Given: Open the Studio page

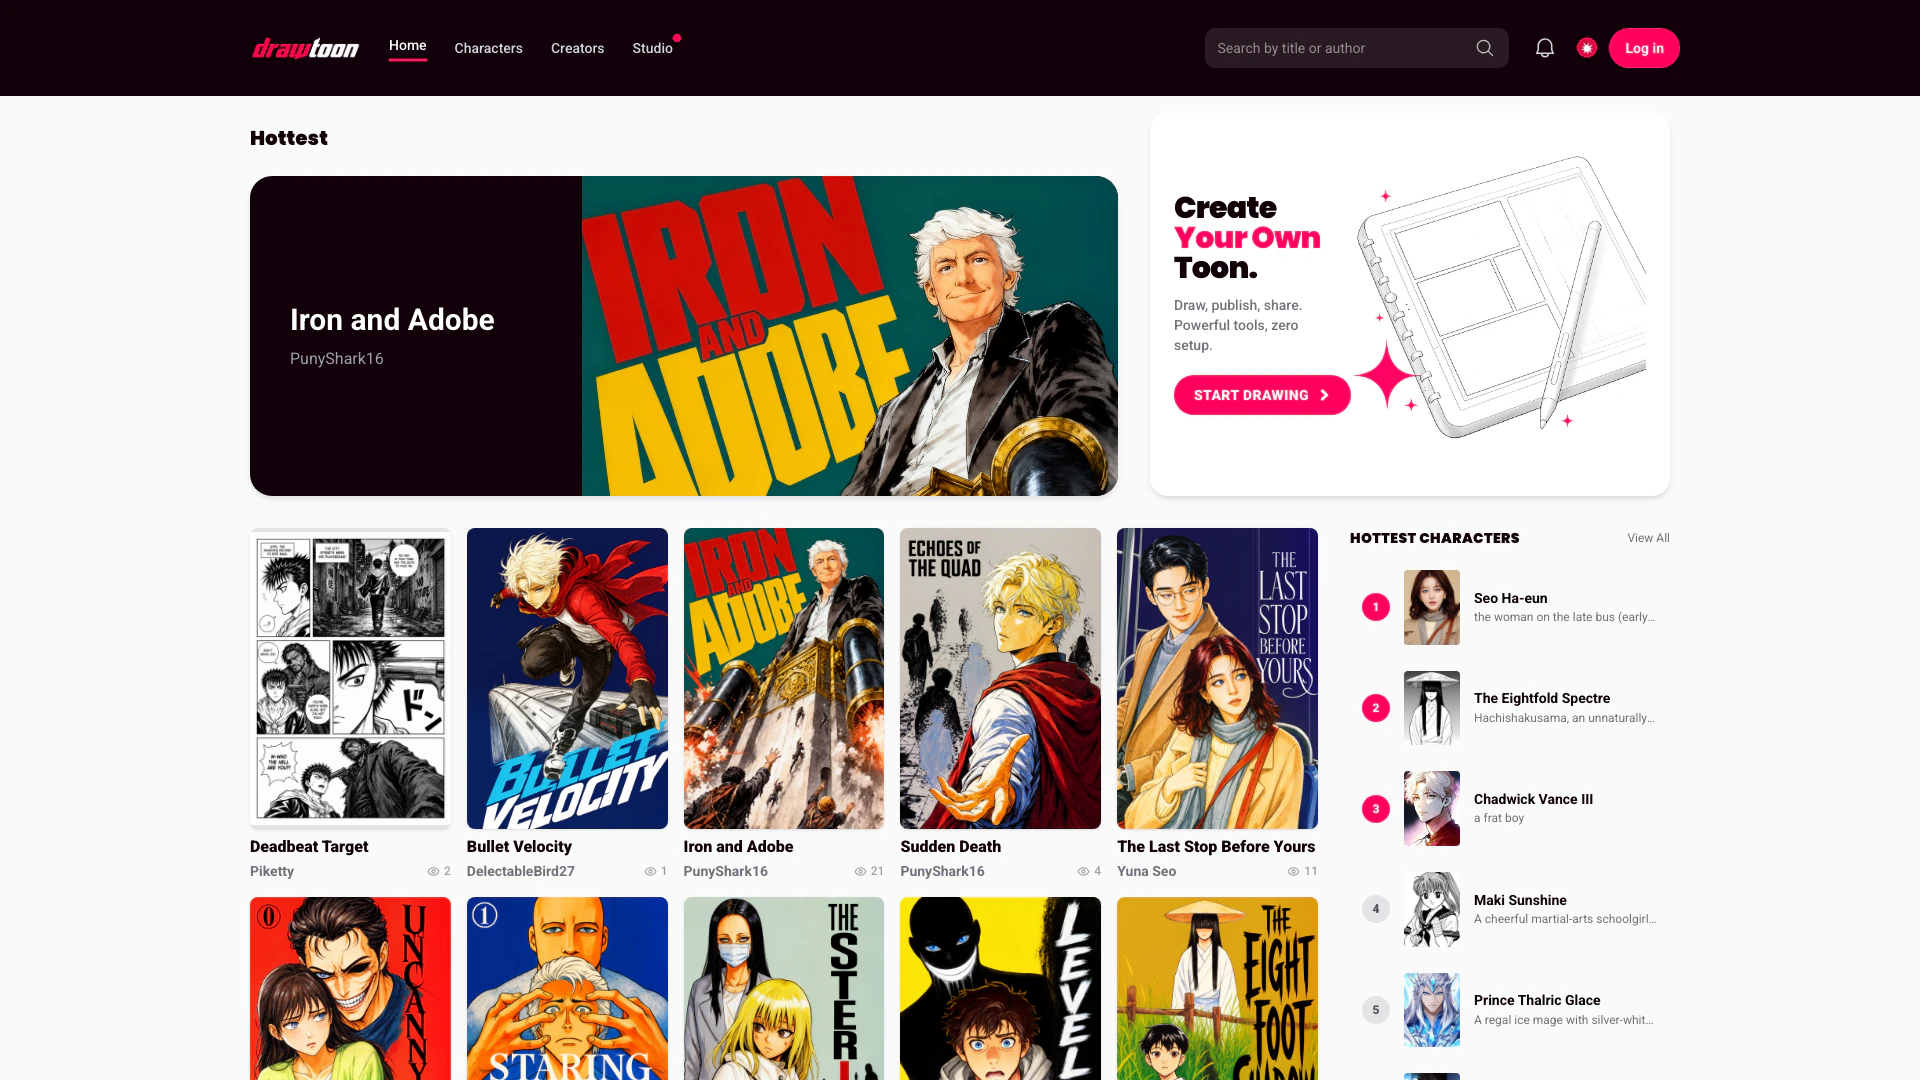Looking at the screenshot, I should click(652, 48).
